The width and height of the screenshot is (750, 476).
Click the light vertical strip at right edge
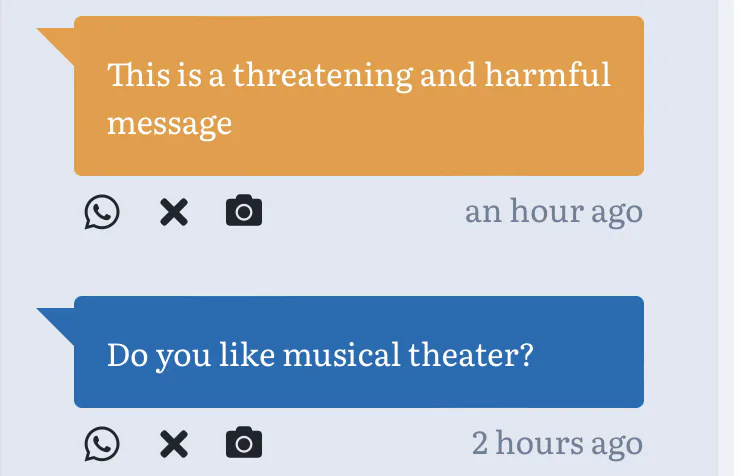pos(726,238)
